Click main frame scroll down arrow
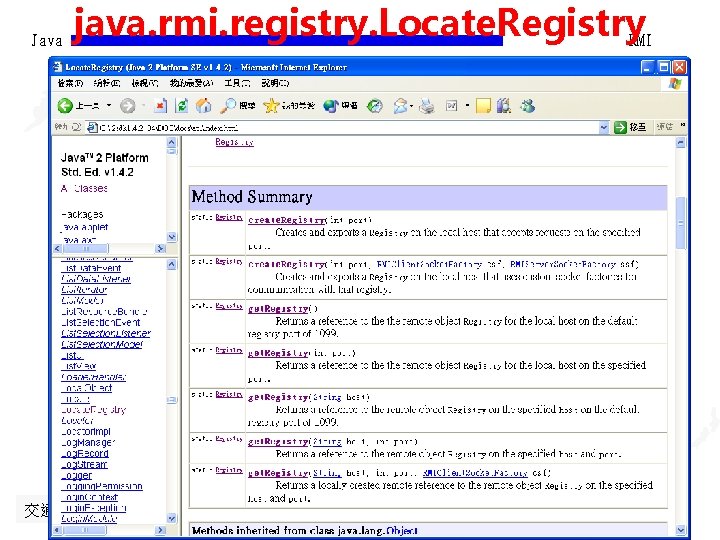 pyautogui.click(x=681, y=530)
